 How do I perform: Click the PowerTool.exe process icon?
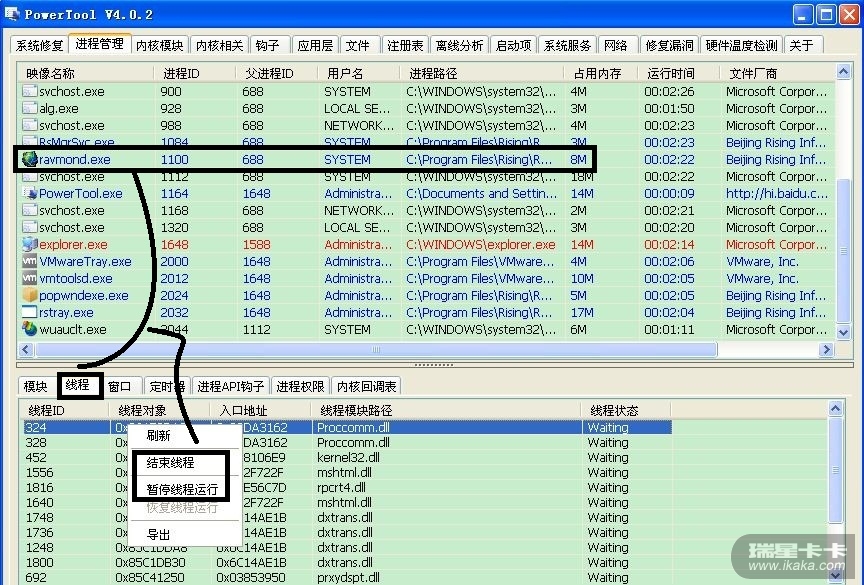coord(30,193)
